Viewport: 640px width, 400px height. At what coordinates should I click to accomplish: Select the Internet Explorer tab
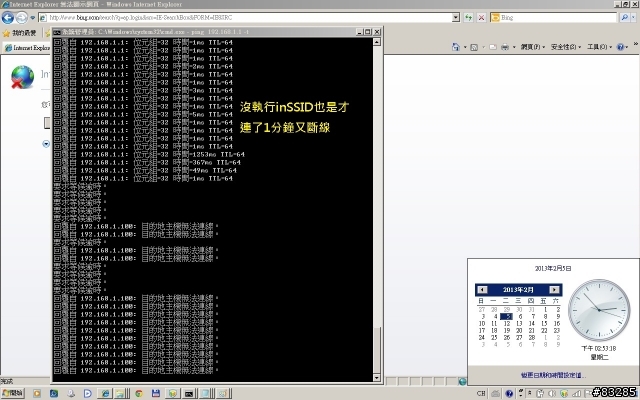coord(27,48)
